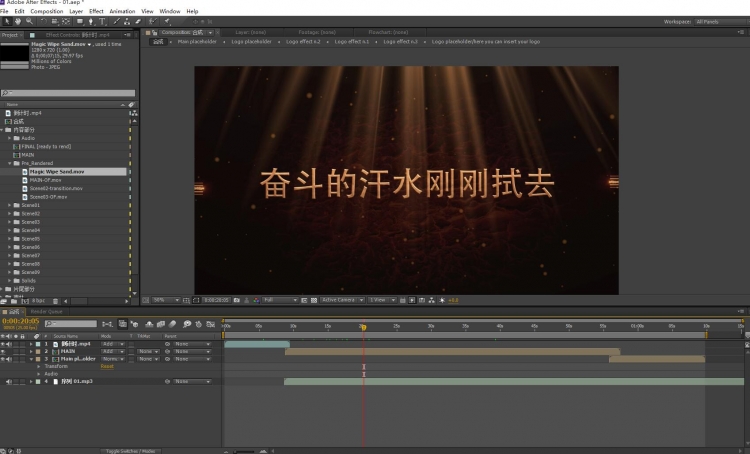Expand the Transform property group
The height and width of the screenshot is (454, 750).
click(39, 366)
